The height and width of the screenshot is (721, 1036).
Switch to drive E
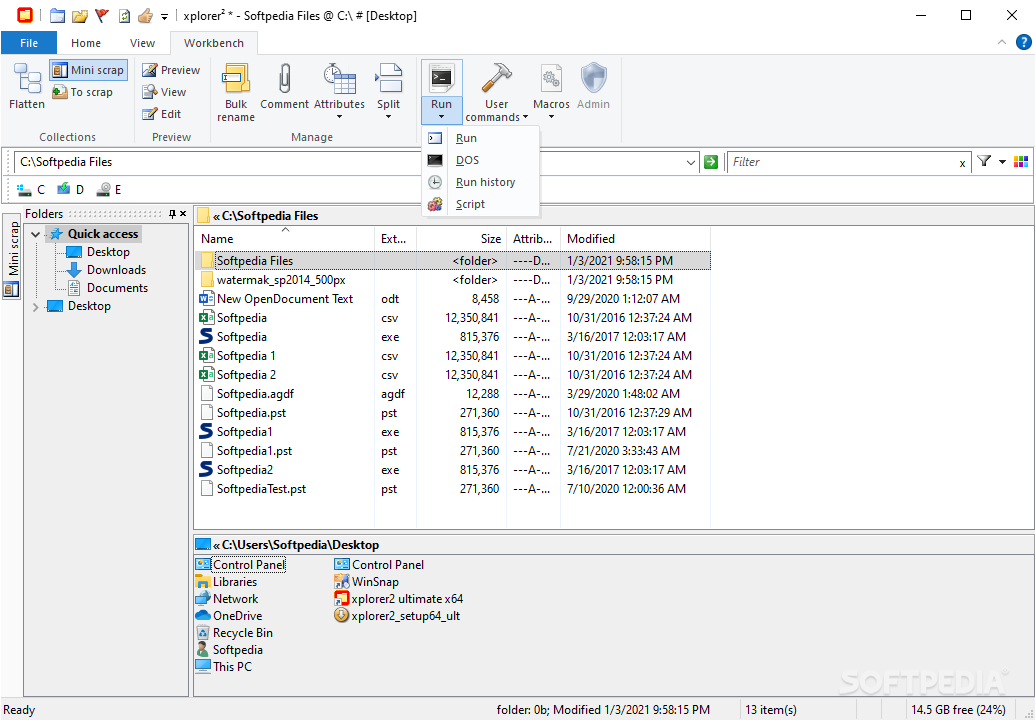pos(109,190)
